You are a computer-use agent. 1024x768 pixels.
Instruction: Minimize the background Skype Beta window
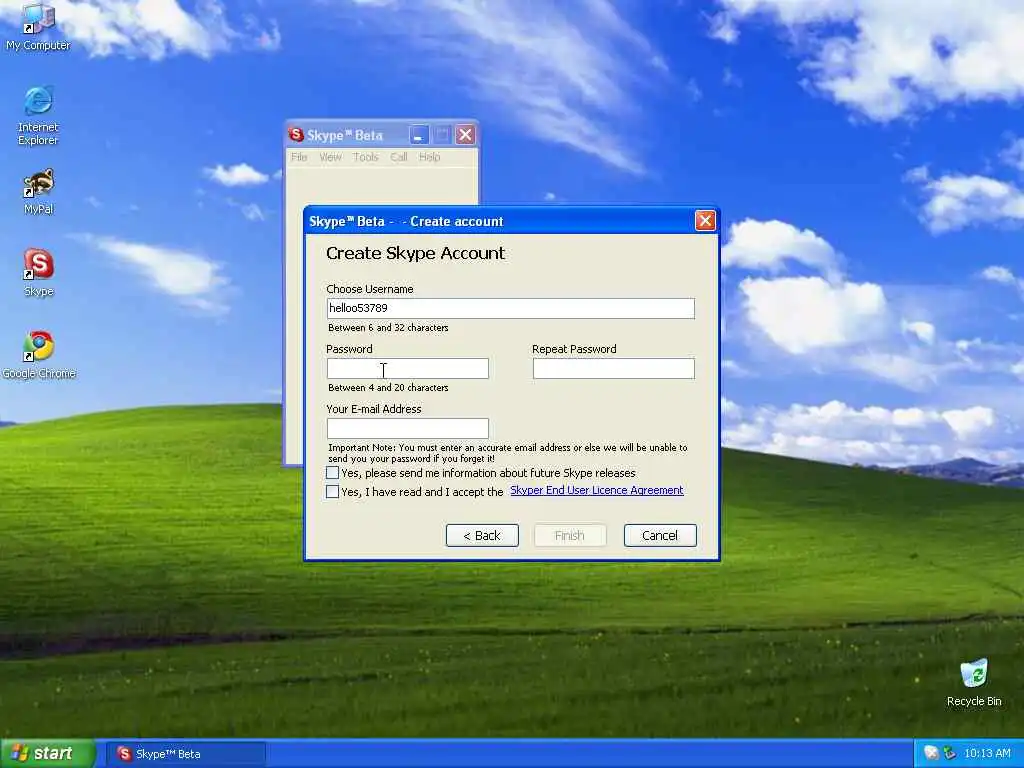419,135
